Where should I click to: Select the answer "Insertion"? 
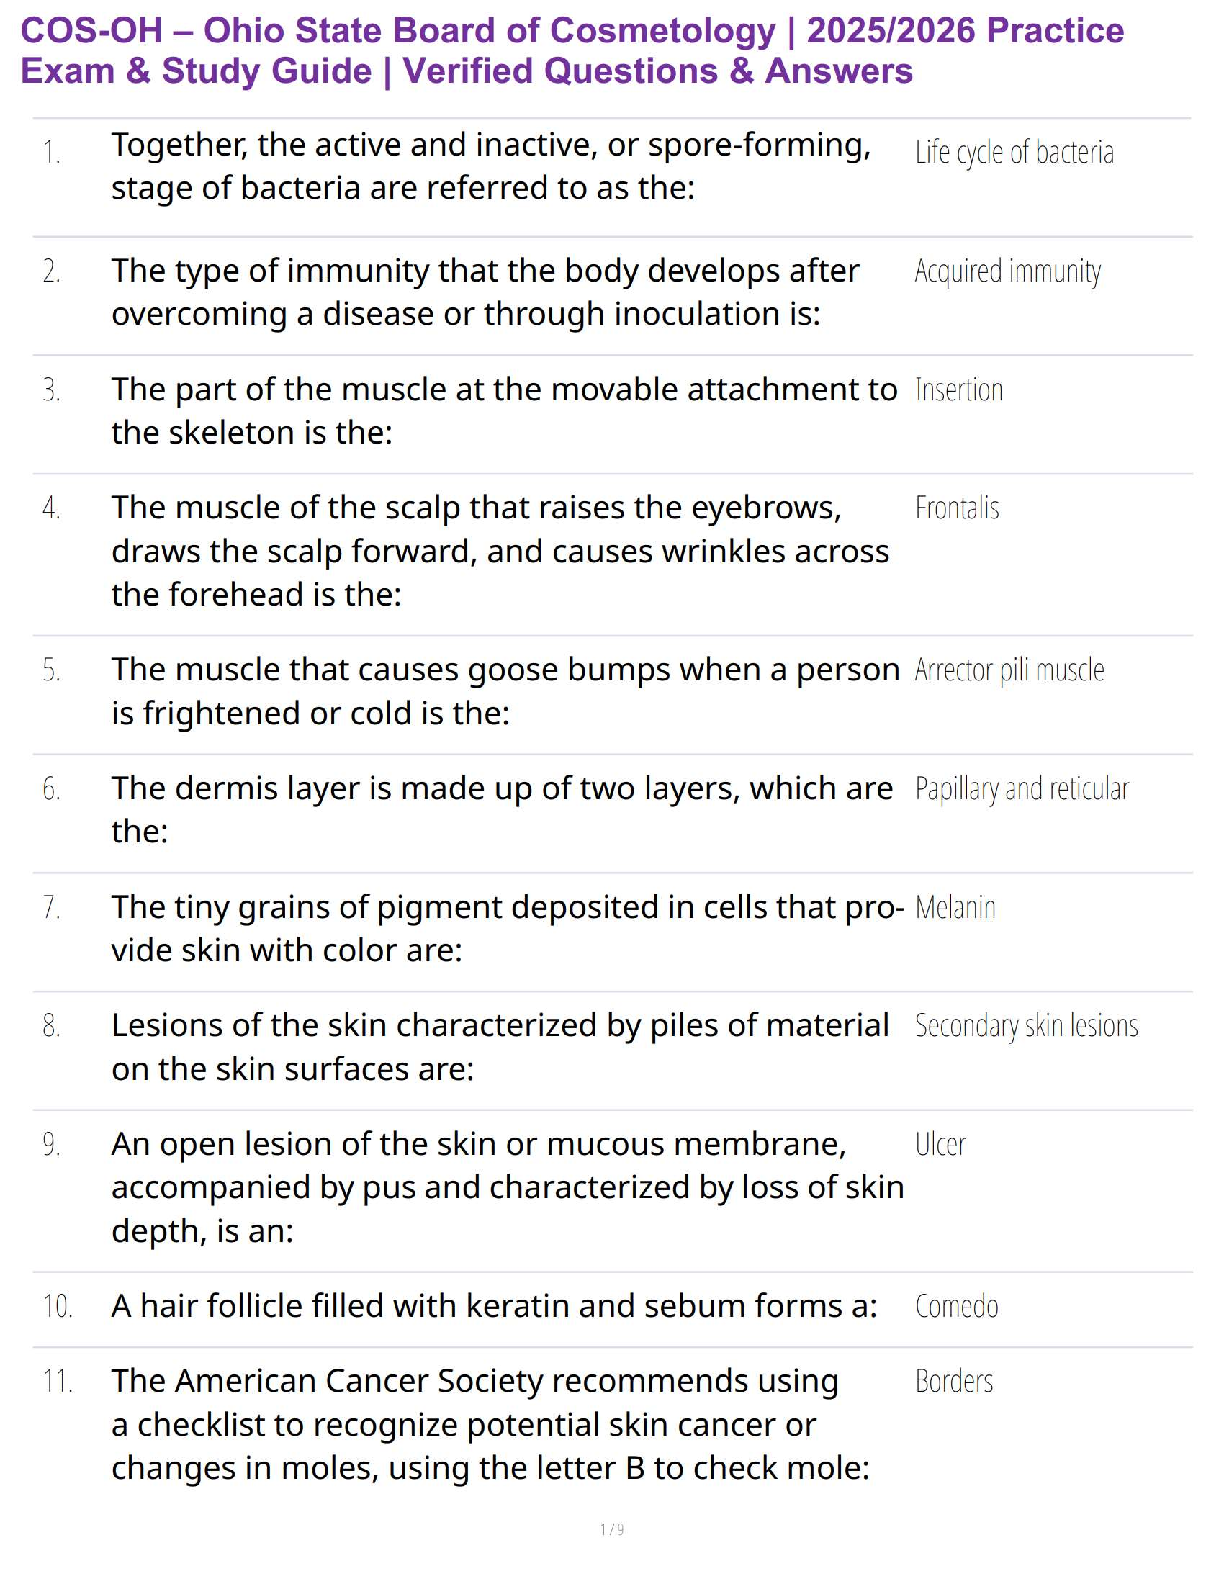click(958, 390)
